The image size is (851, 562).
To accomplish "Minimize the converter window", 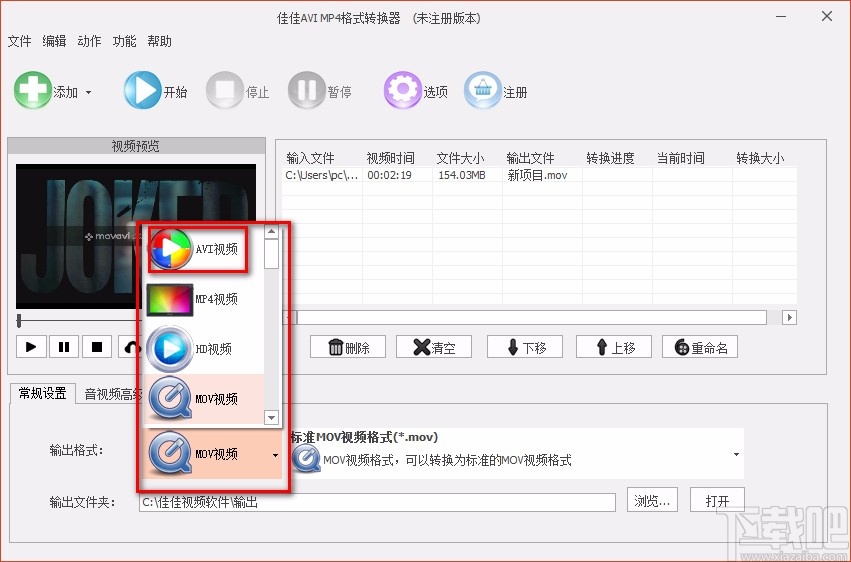I will 781,16.
